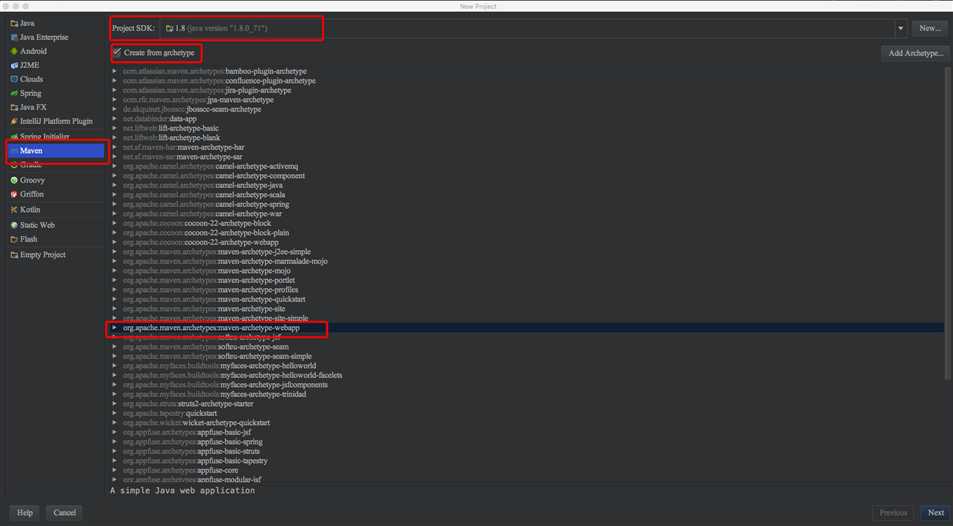Click the Groovy project type icon
This screenshot has width=953, height=526.
click(x=14, y=180)
